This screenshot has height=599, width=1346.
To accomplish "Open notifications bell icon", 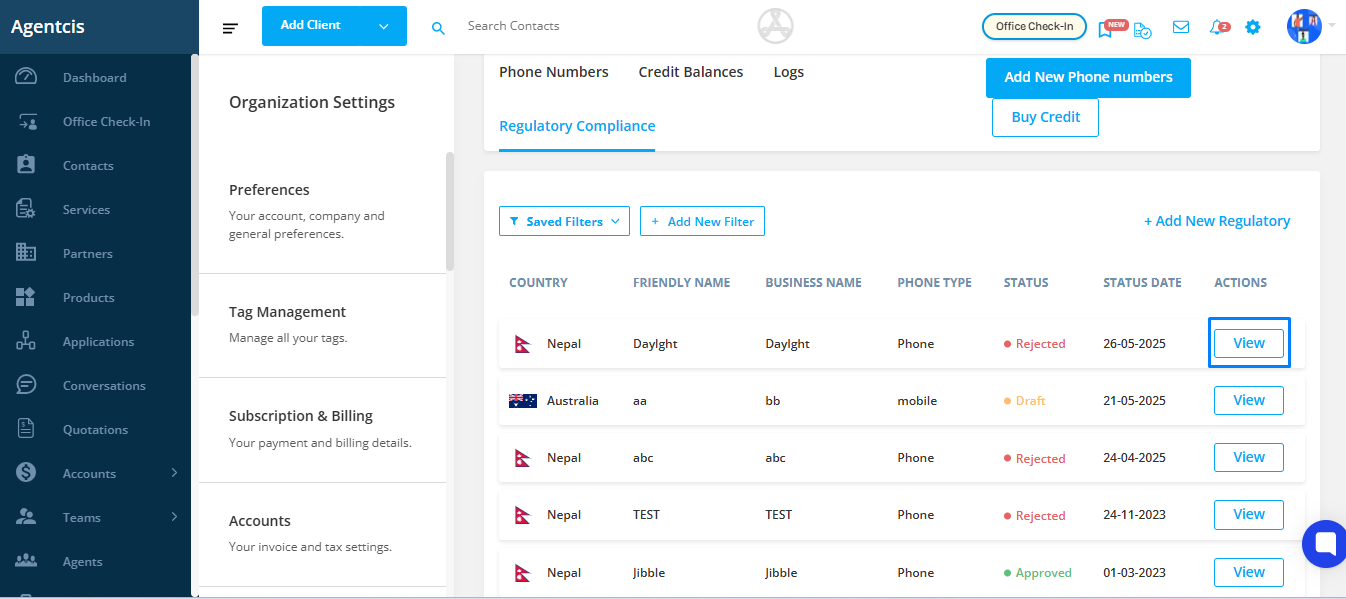I will coord(1218,27).
